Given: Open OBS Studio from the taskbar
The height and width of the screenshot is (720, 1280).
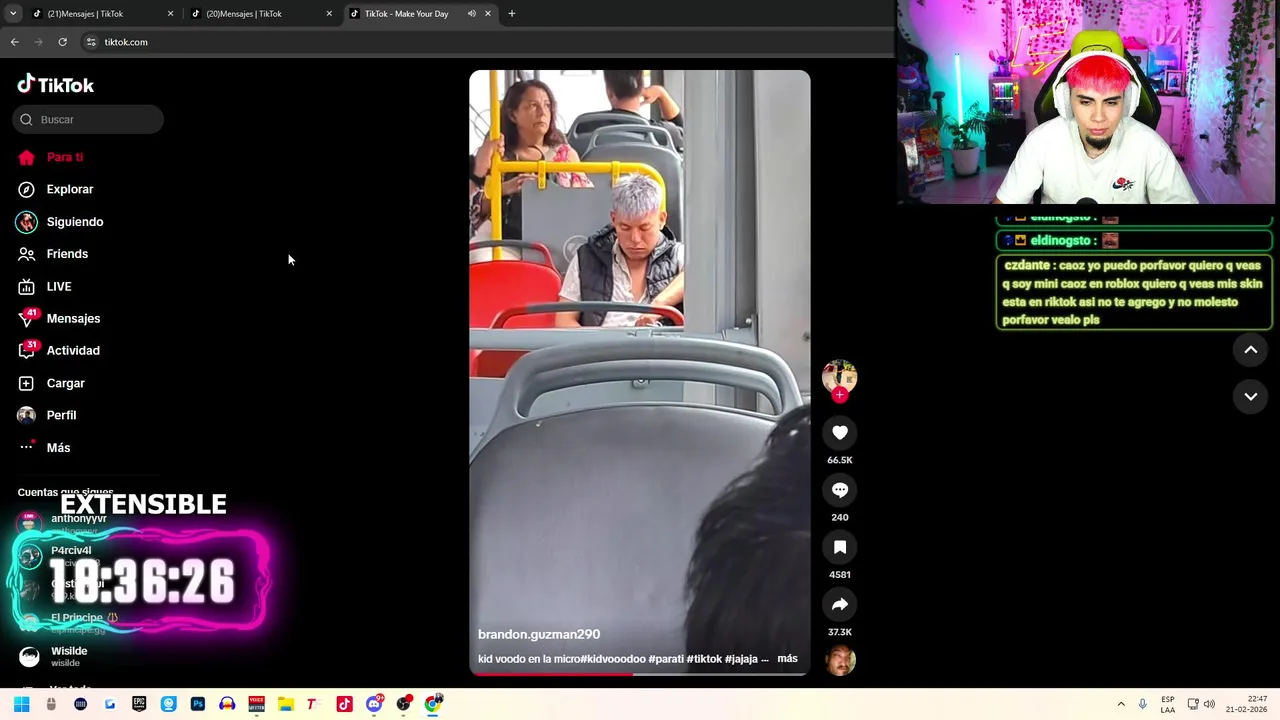Looking at the screenshot, I should [403, 704].
